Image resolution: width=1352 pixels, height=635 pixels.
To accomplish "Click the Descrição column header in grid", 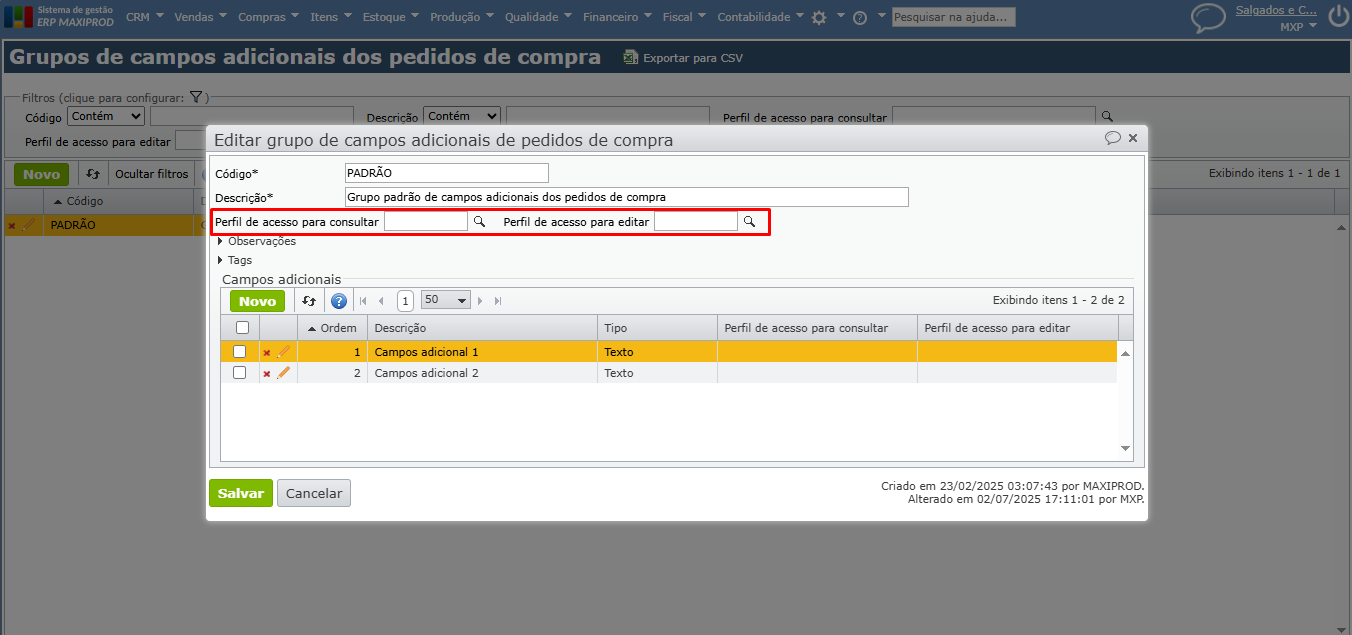I will [482, 328].
